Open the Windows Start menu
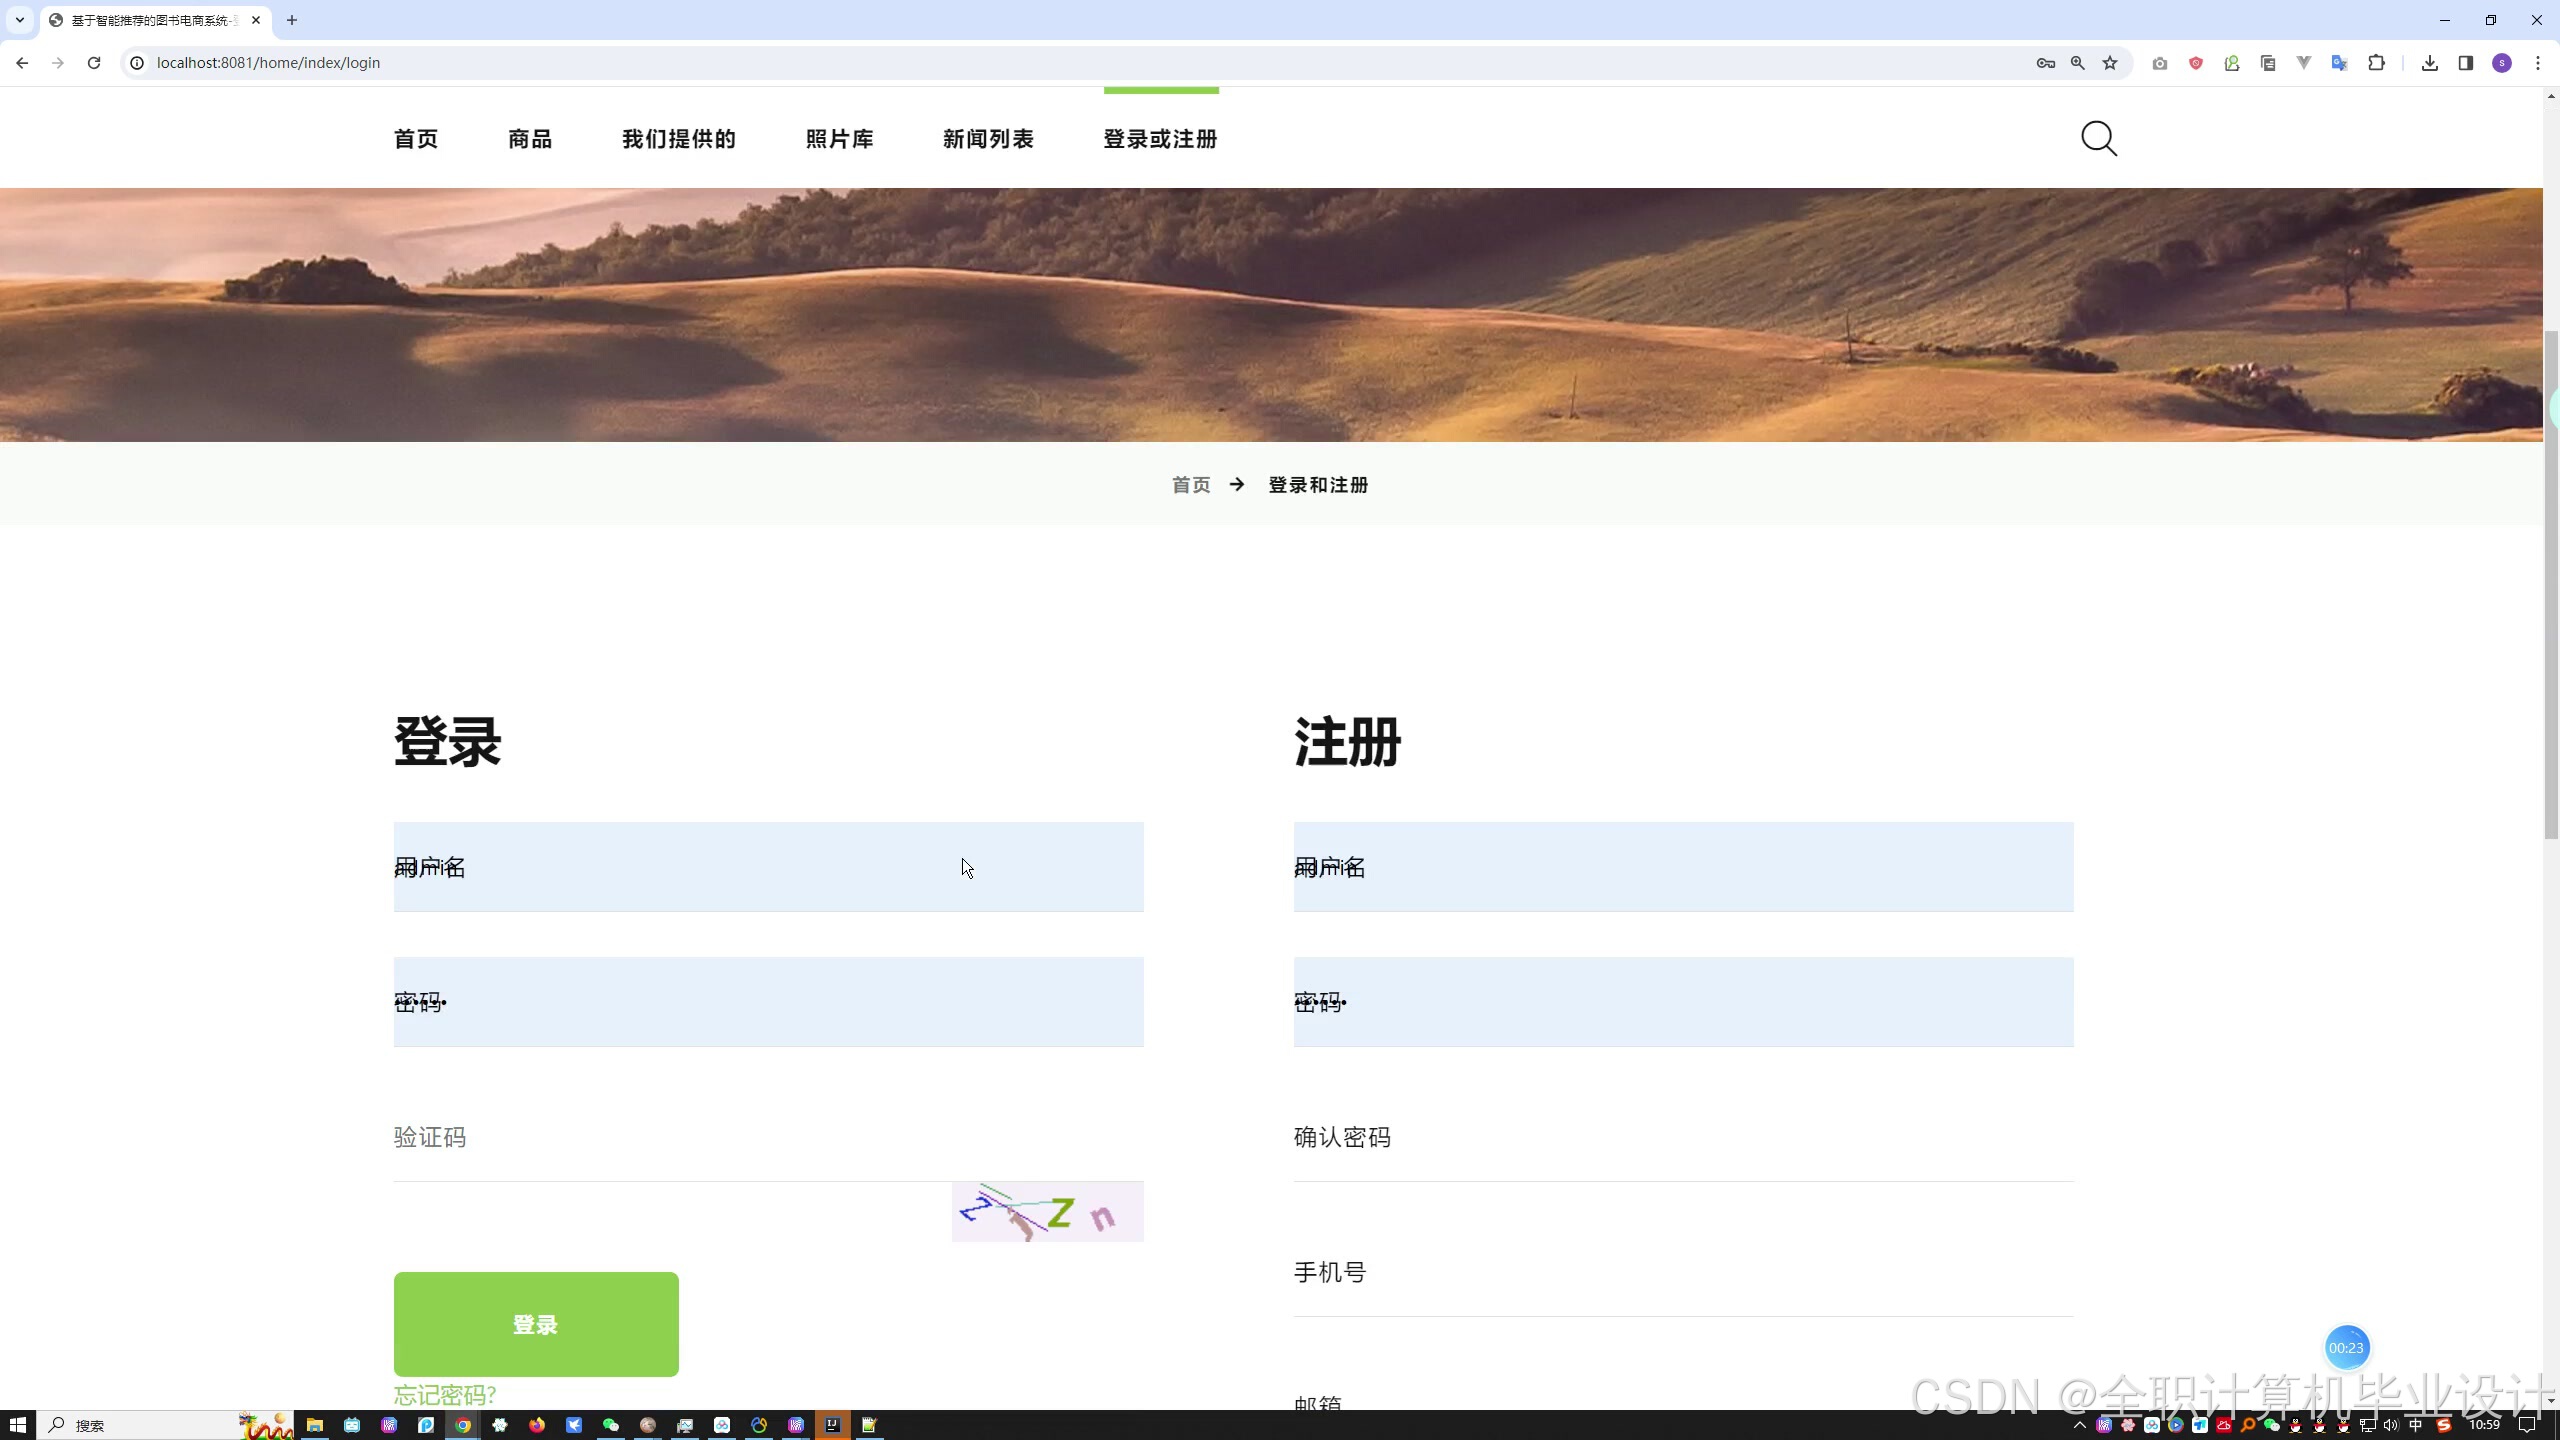Image resolution: width=2560 pixels, height=1440 pixels. point(17,1425)
